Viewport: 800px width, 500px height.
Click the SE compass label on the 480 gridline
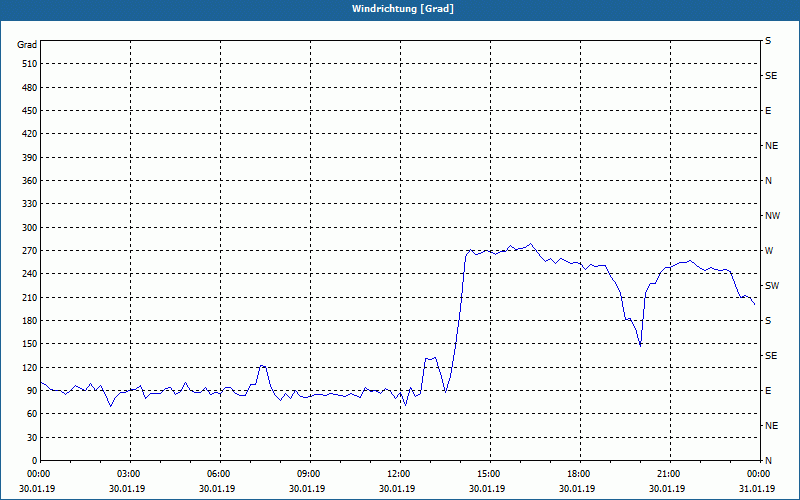click(771, 76)
